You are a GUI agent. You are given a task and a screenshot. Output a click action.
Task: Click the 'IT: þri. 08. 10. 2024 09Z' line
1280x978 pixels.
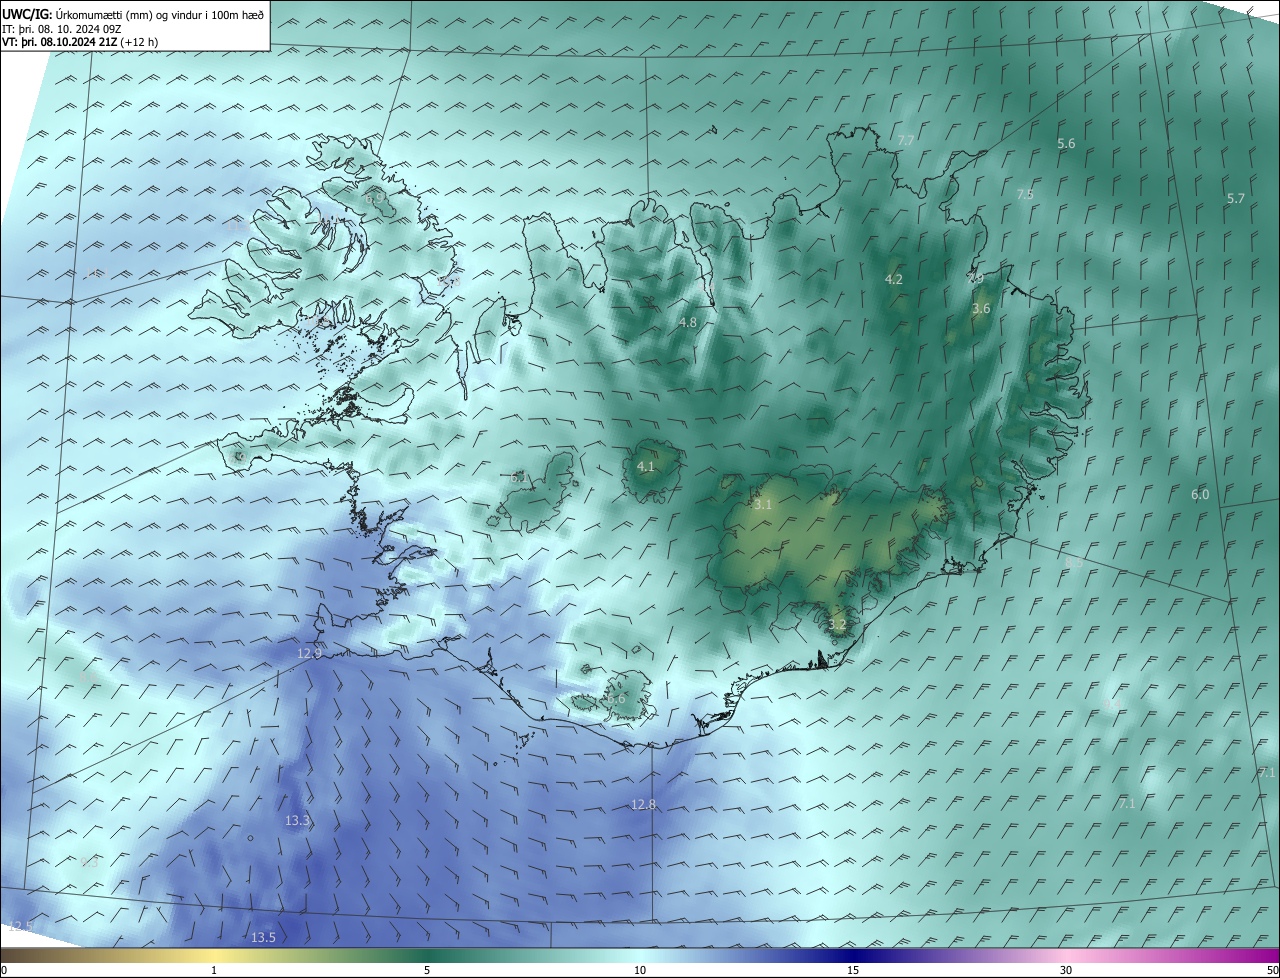(62, 29)
